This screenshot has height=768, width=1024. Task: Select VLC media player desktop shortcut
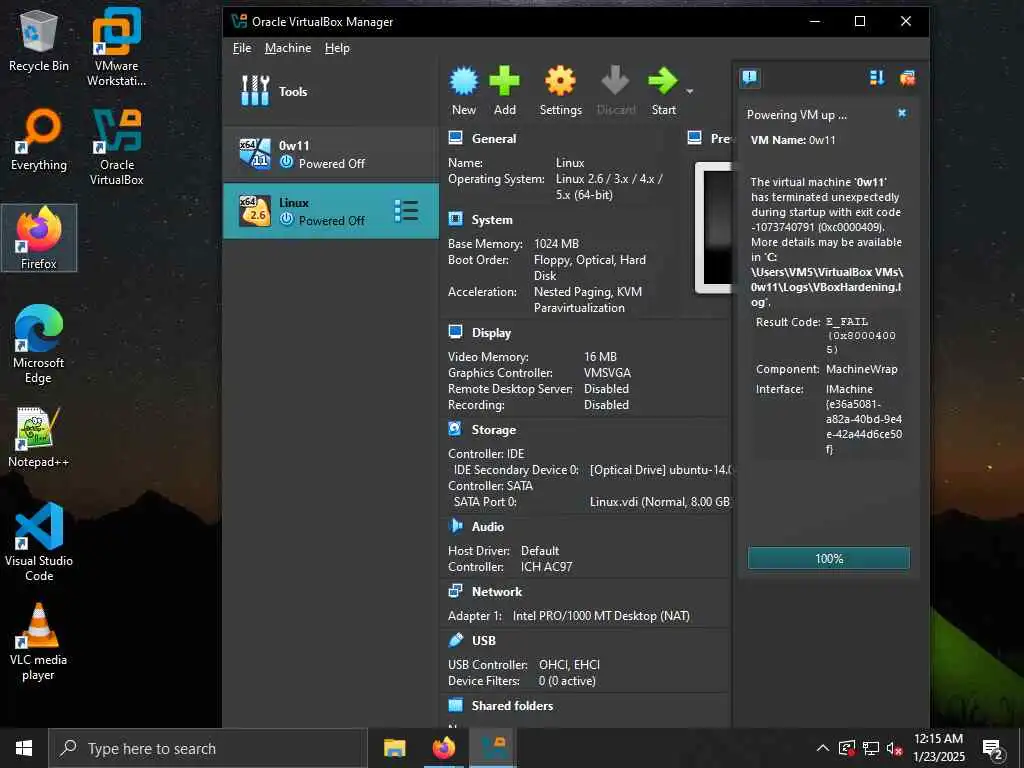[x=39, y=641]
